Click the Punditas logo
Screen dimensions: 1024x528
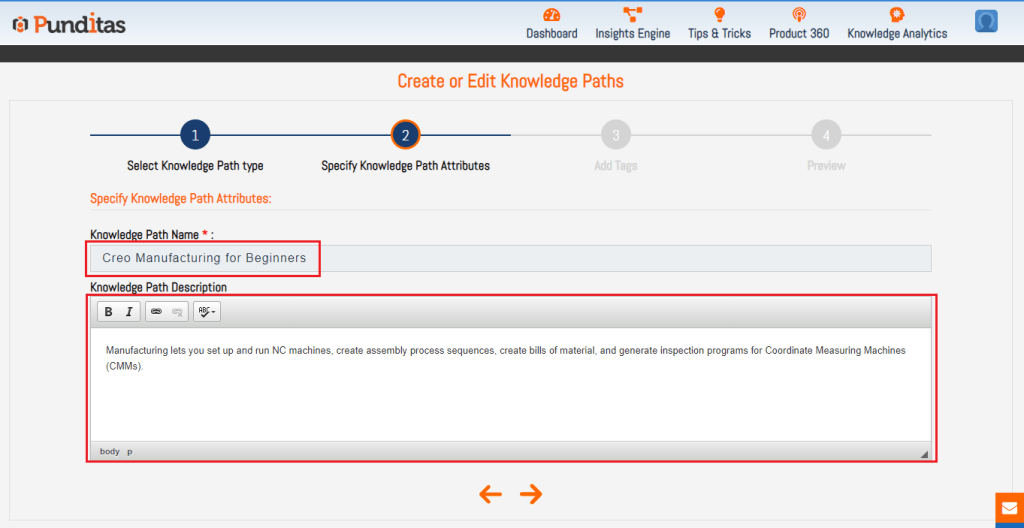(x=69, y=24)
